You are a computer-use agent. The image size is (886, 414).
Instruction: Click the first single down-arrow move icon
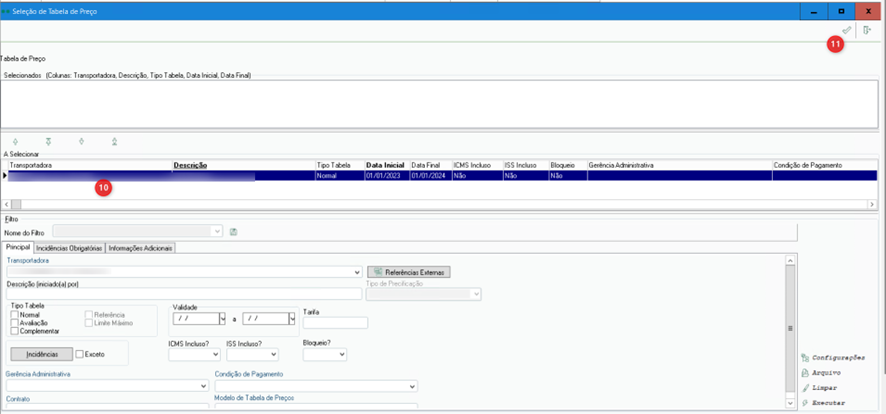(x=15, y=141)
